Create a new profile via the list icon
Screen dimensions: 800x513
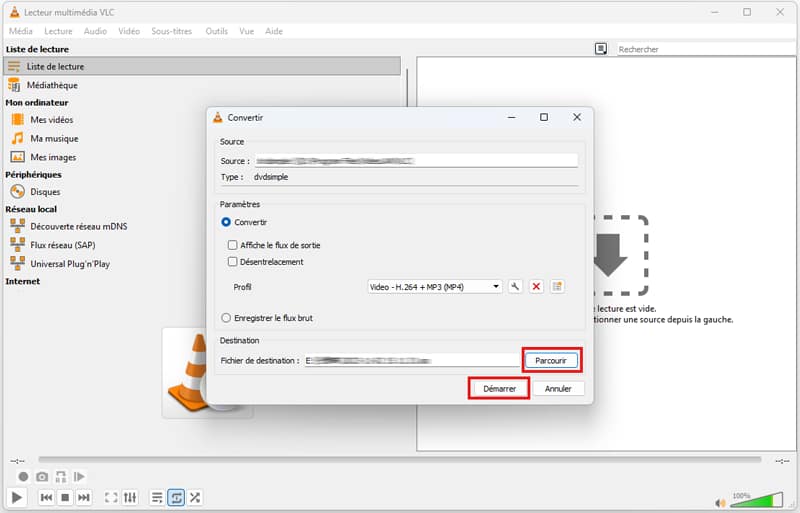click(x=557, y=287)
